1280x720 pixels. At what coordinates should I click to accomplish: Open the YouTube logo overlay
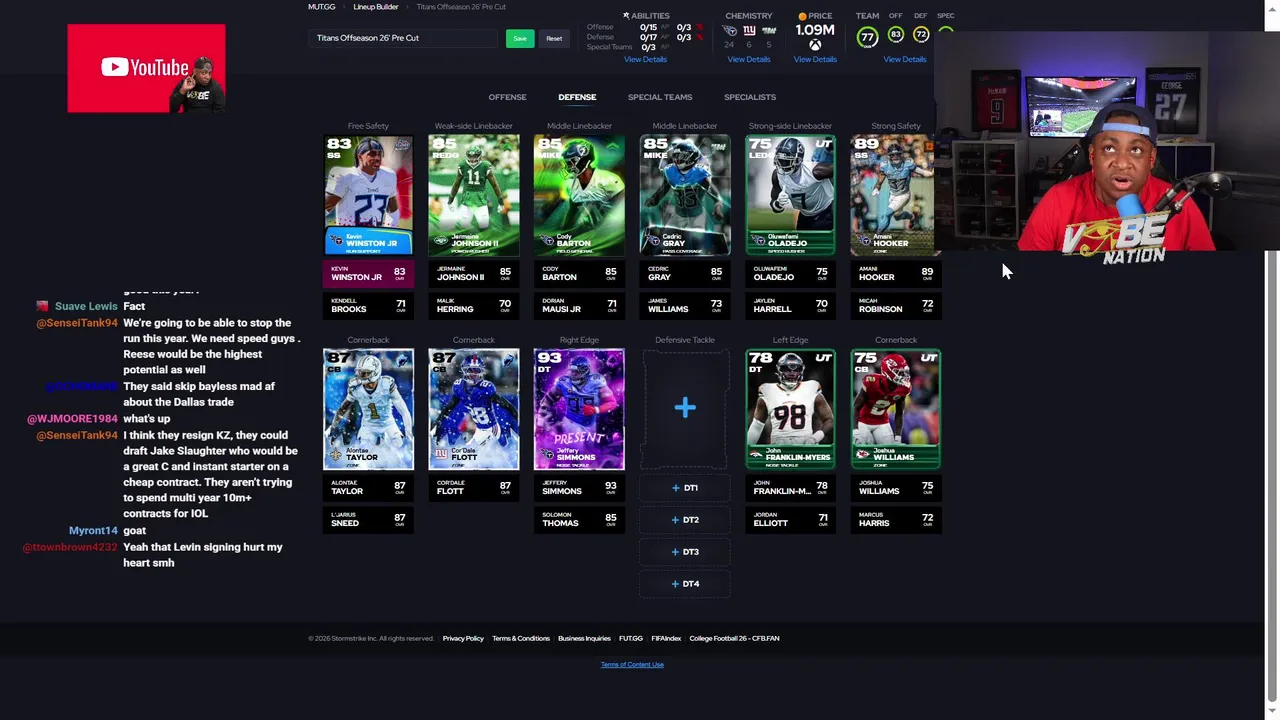point(146,68)
